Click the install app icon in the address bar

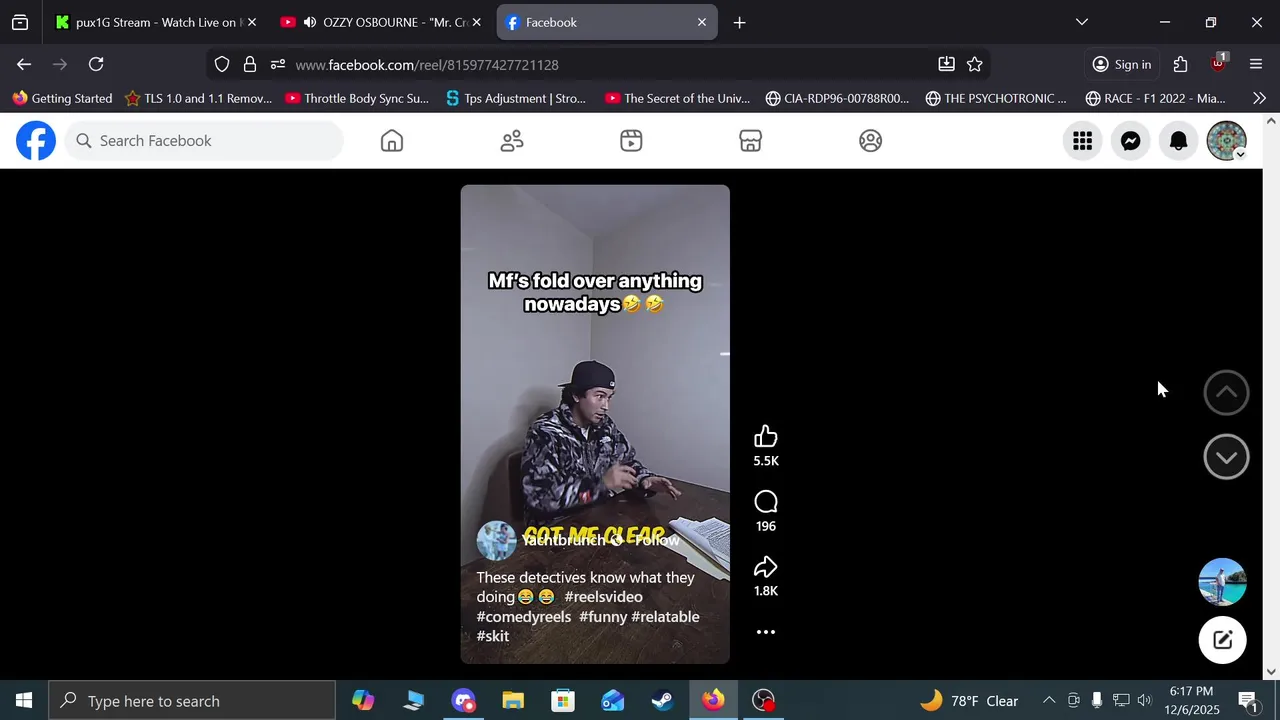click(946, 64)
